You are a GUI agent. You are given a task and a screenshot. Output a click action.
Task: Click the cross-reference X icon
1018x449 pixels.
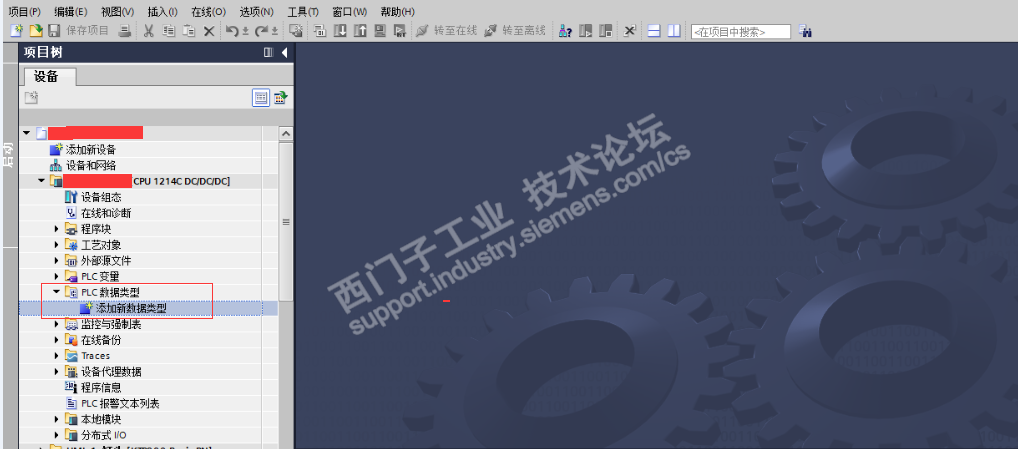point(629,30)
